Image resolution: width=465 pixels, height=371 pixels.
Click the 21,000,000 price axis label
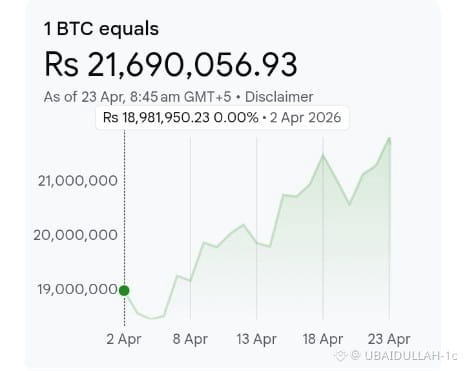78,181
